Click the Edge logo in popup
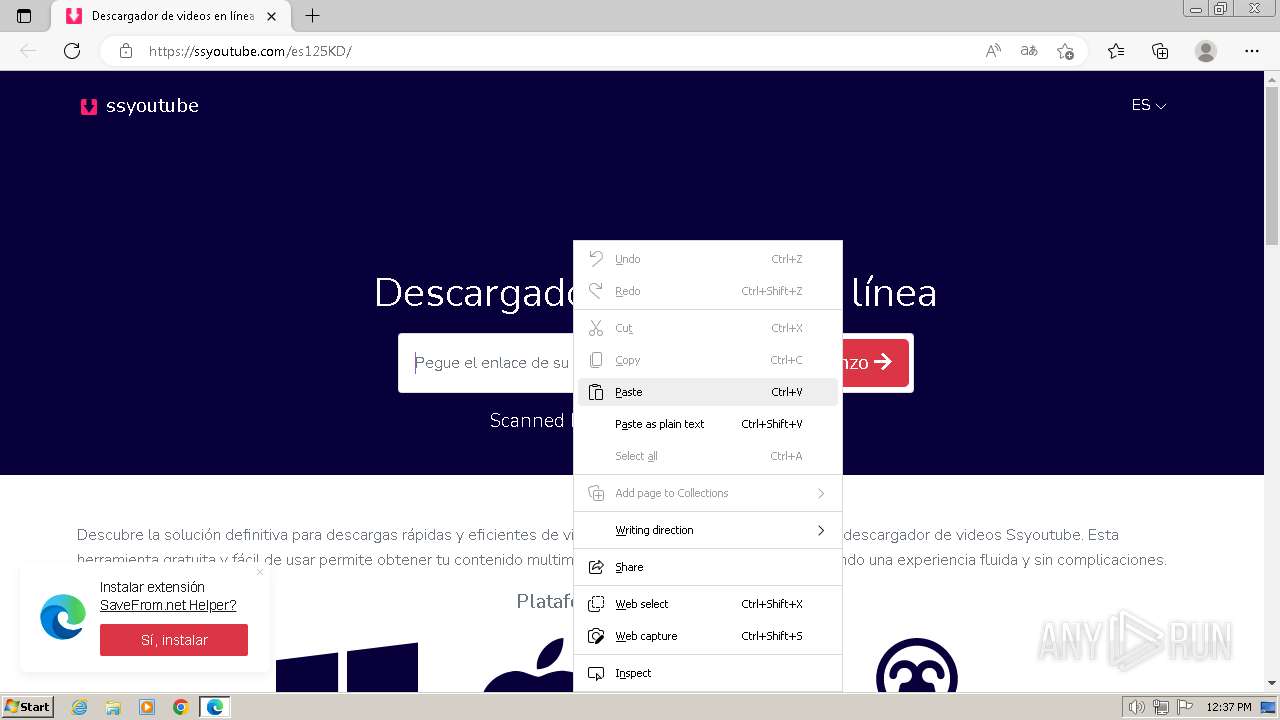The width and height of the screenshot is (1280, 720). (63, 616)
